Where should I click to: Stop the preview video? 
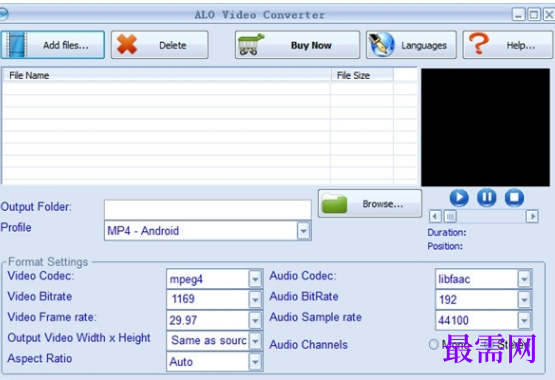[x=514, y=197]
